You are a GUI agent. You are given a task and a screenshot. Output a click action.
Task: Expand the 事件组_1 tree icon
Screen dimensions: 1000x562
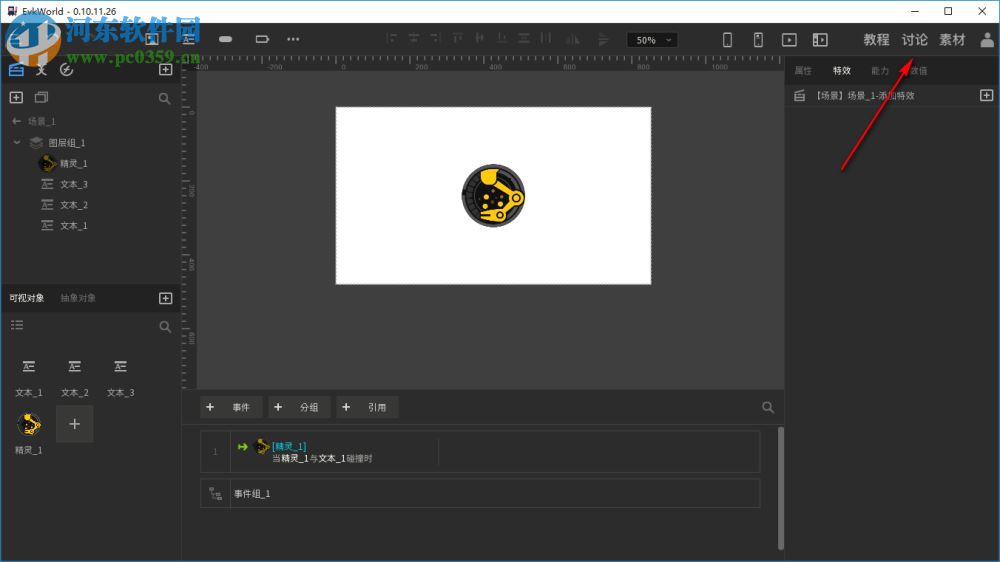point(215,494)
